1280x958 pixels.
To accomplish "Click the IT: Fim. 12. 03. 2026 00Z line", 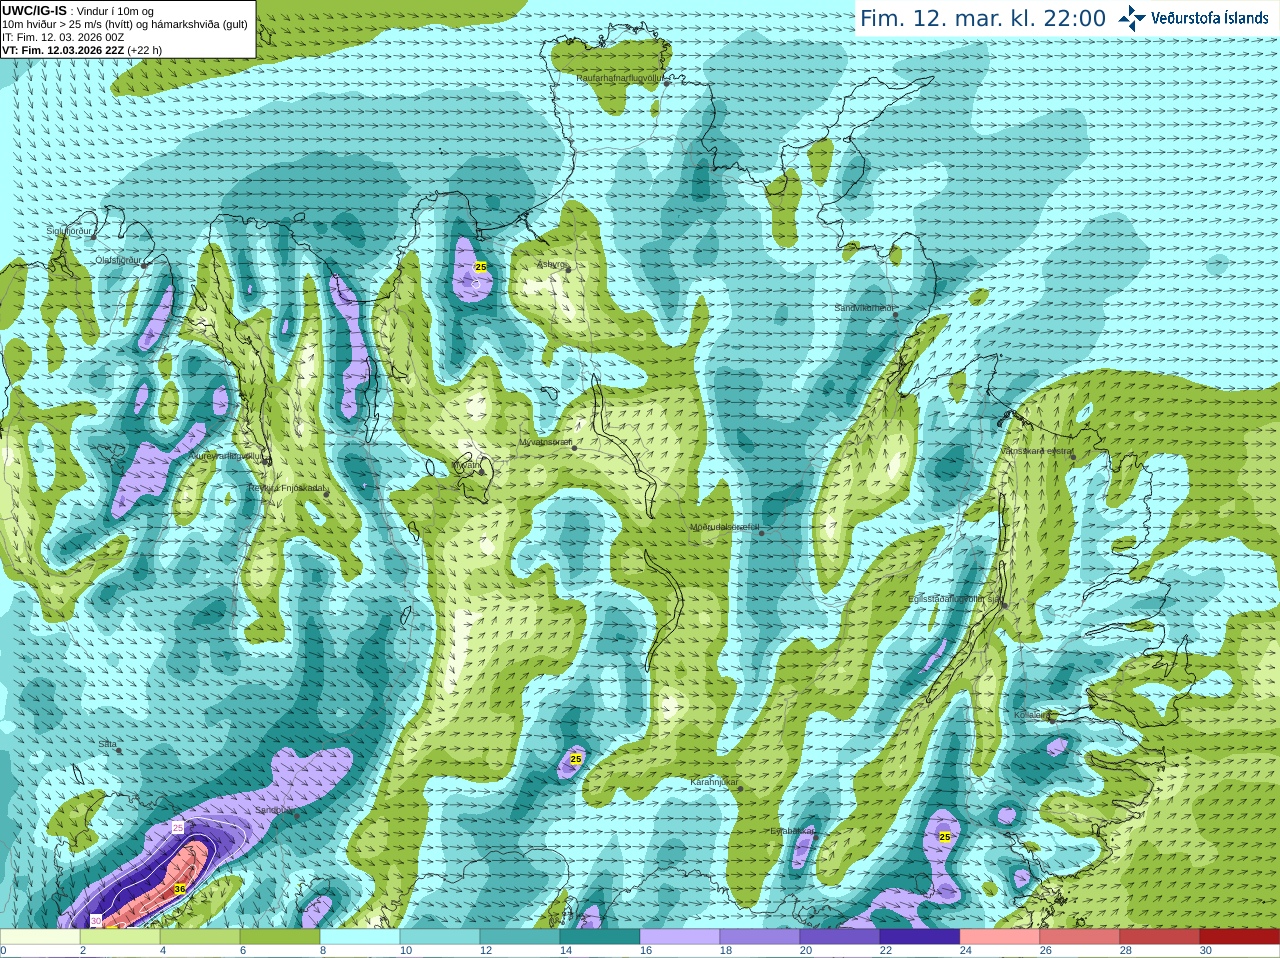I will tap(63, 37).
